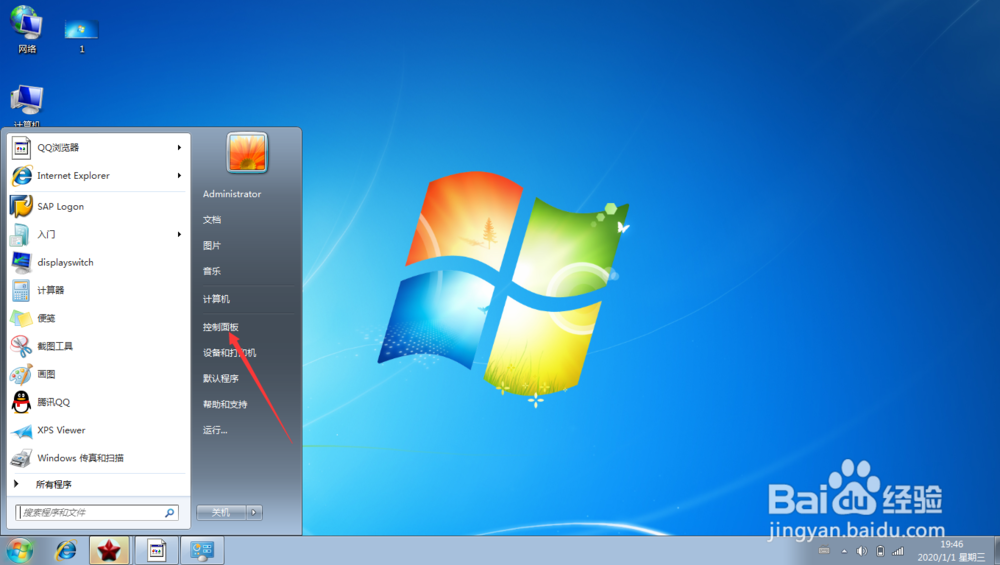Click the red star taskbar app
Viewport: 1000px width, 565px height.
click(x=109, y=550)
